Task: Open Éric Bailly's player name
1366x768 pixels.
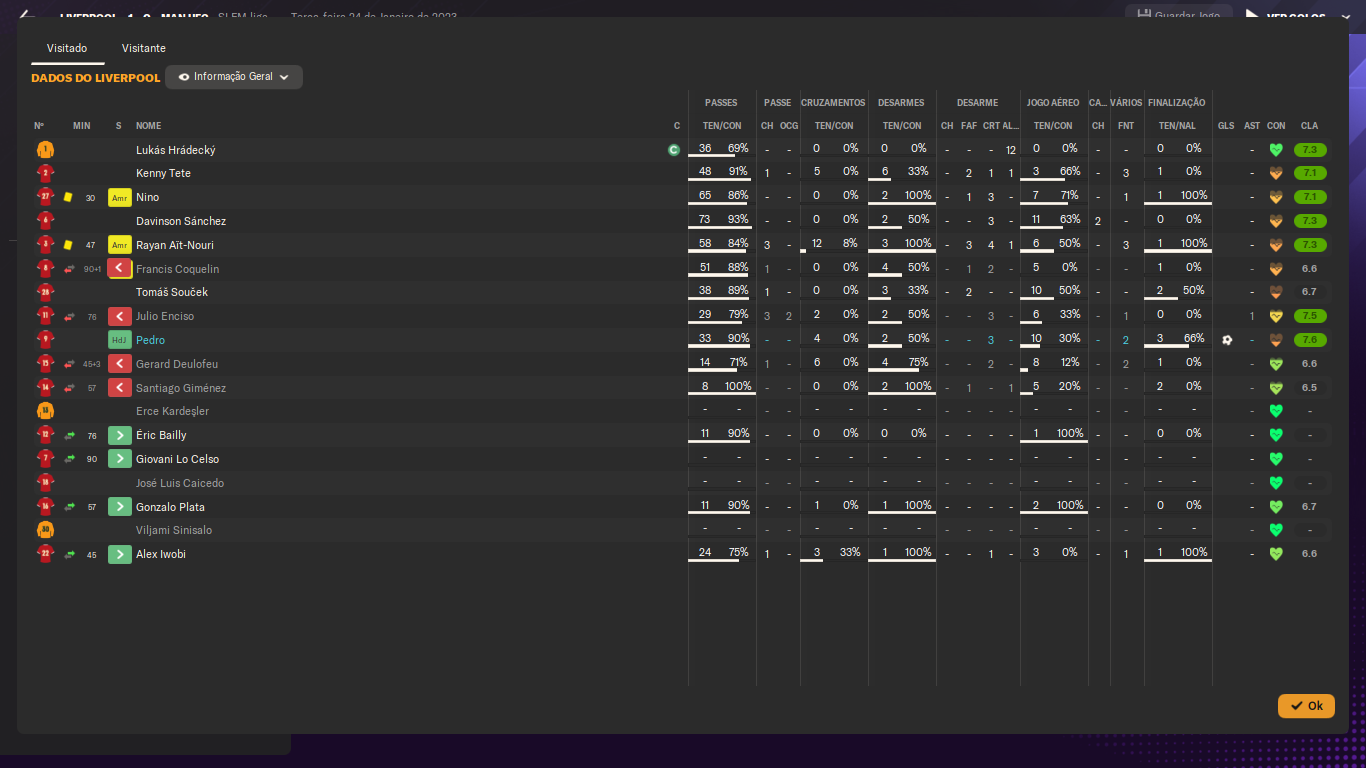Action: coord(161,435)
